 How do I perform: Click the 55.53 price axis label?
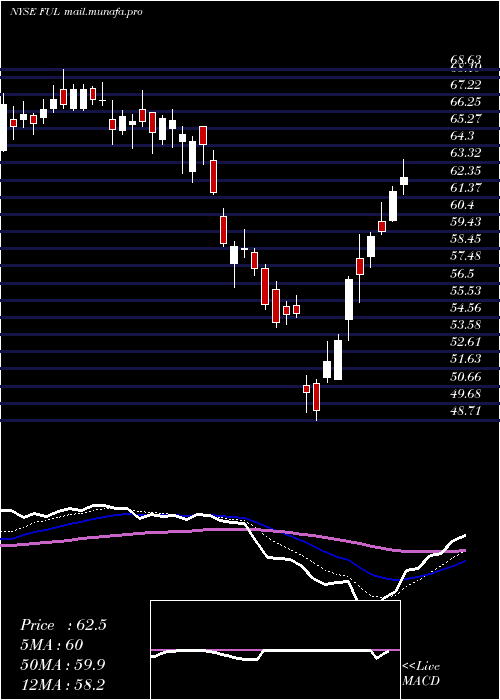pyautogui.click(x=466, y=291)
